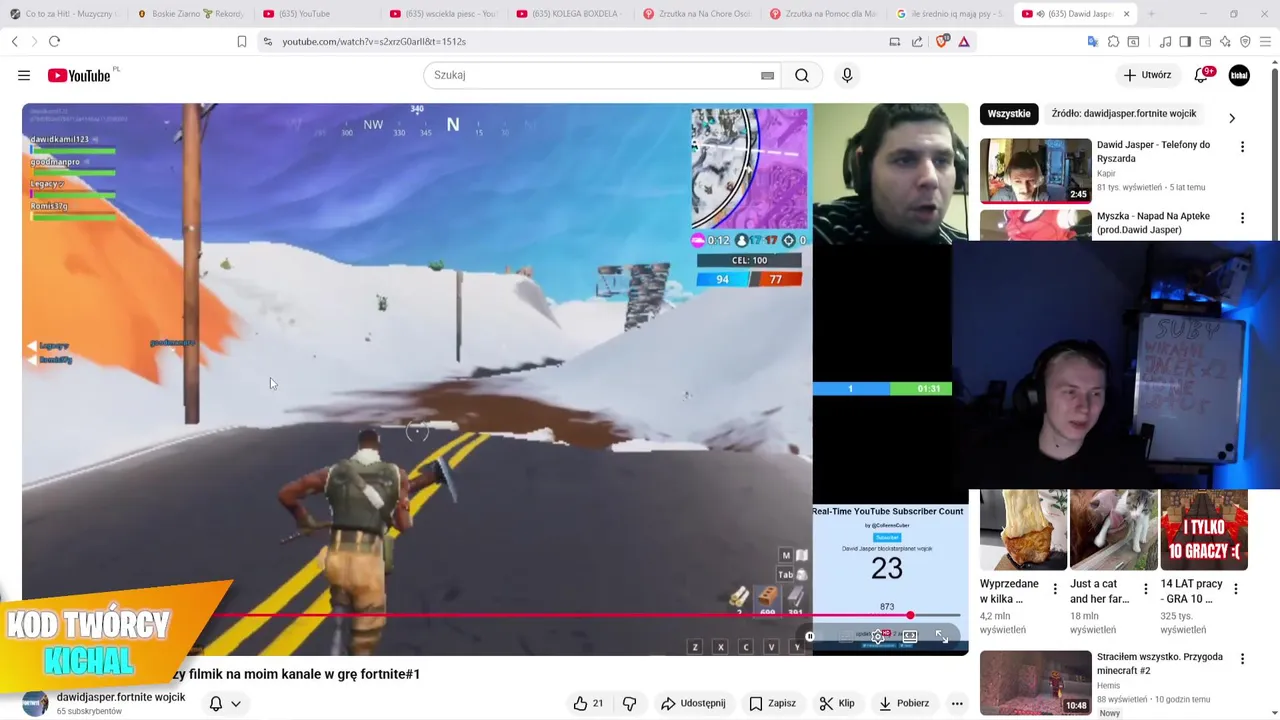Viewport: 1280px width, 720px height.
Task: Save the video with the Zapisz button
Action: click(772, 703)
